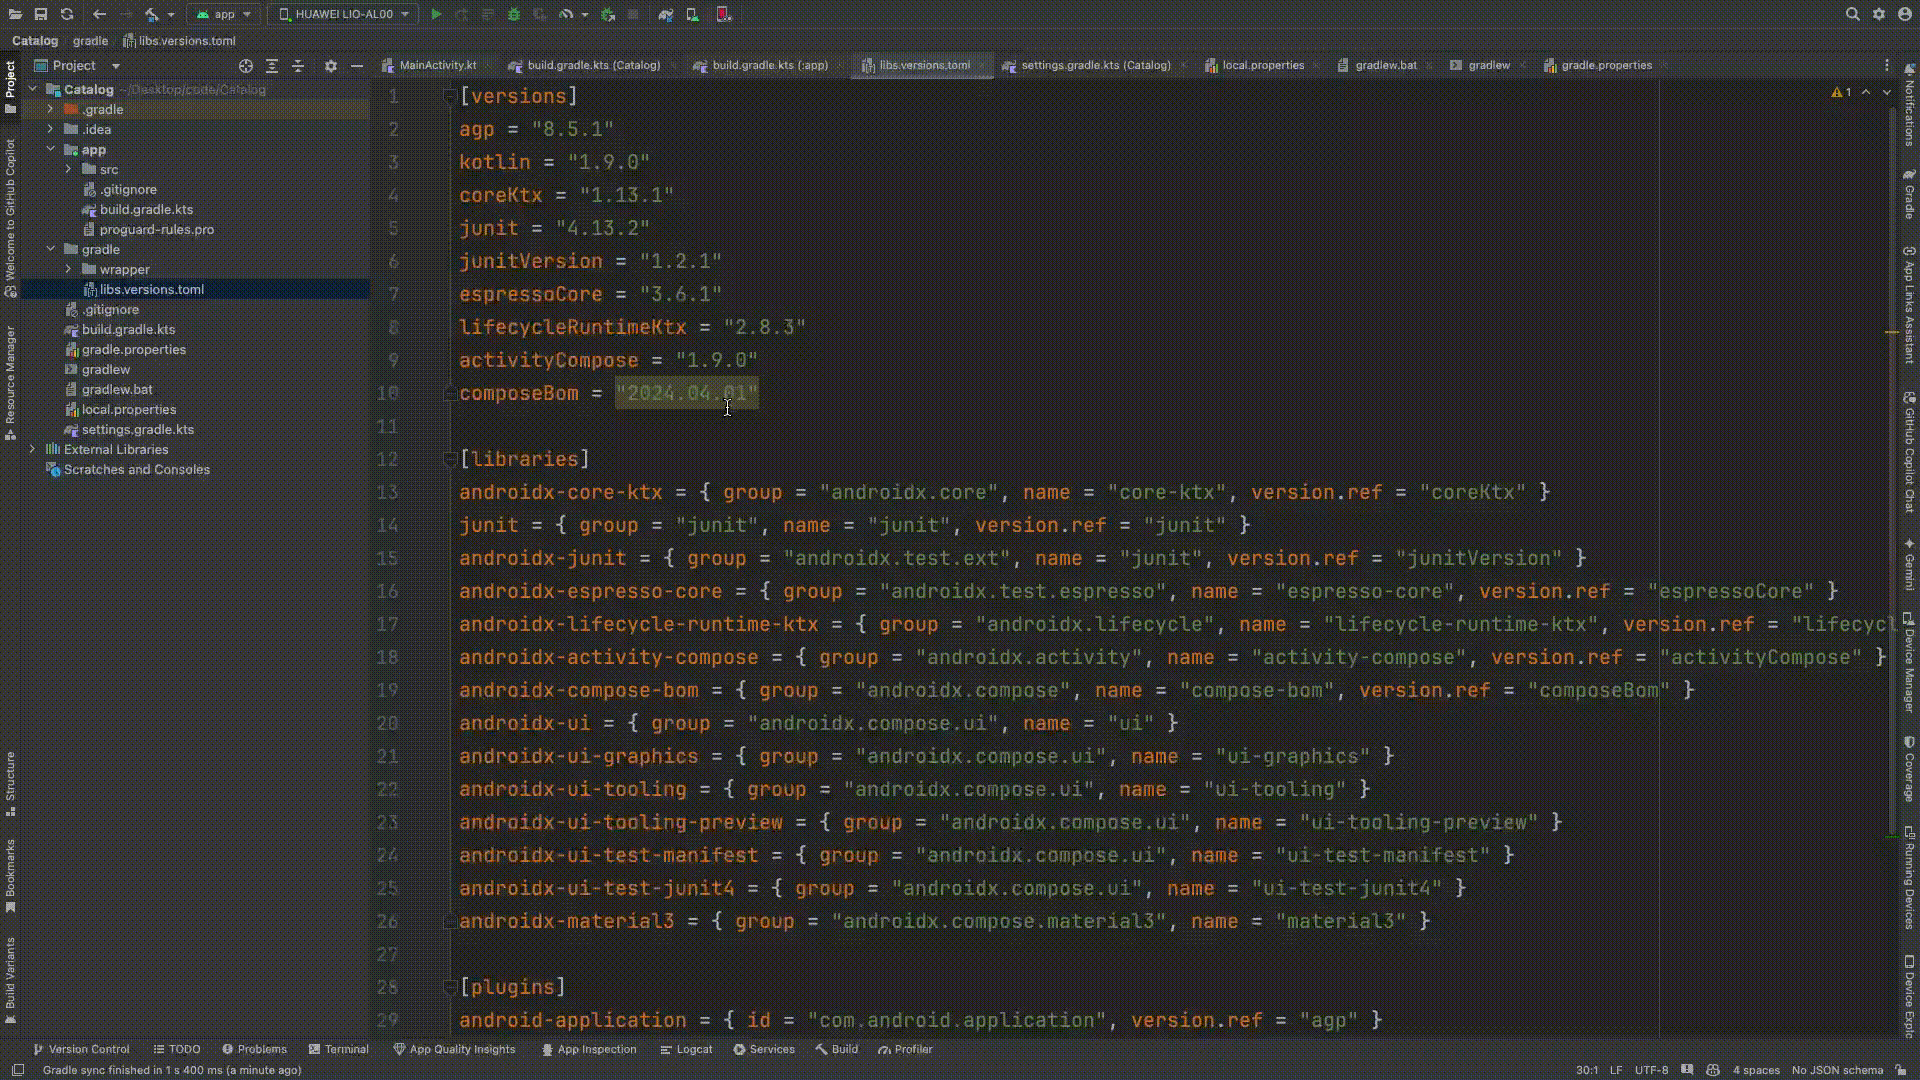The width and height of the screenshot is (1920, 1080).
Task: Open the Terminal tool window button
Action: [339, 1049]
